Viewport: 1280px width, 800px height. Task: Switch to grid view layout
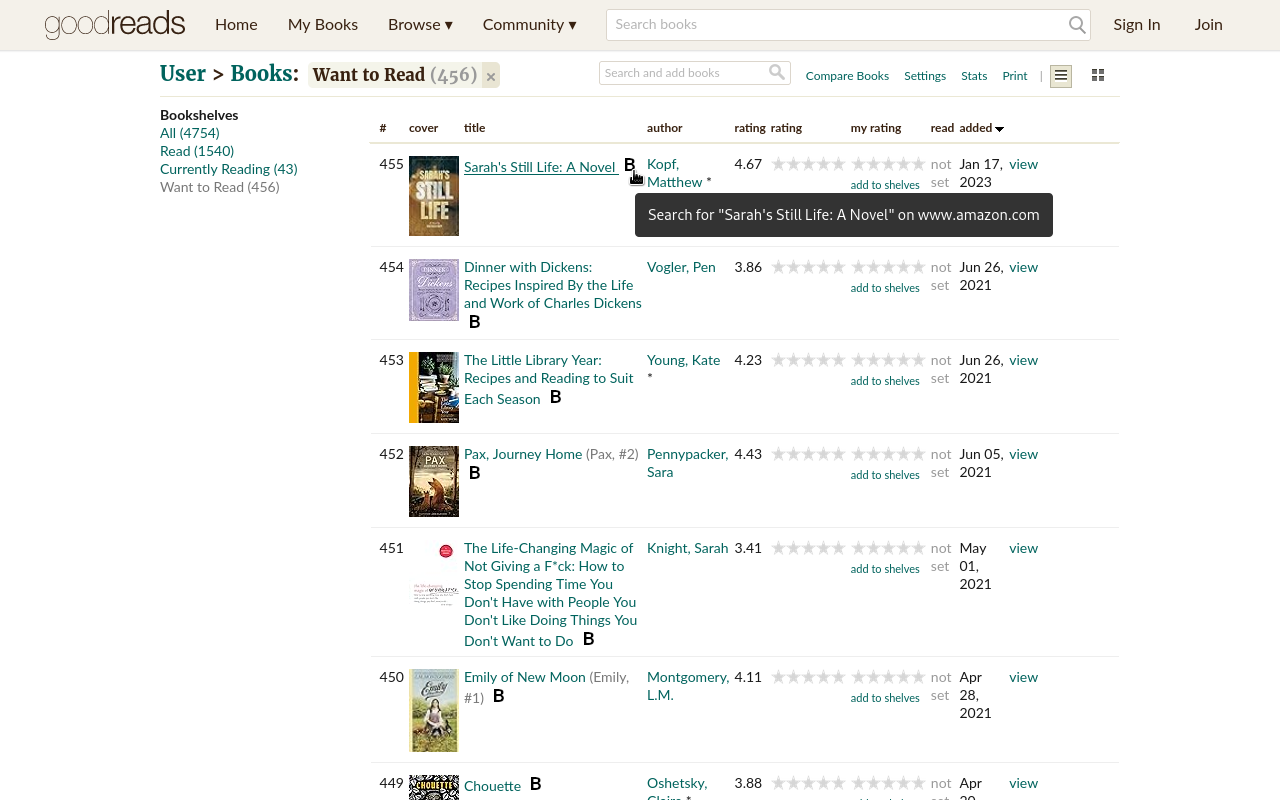pyautogui.click(x=1097, y=75)
